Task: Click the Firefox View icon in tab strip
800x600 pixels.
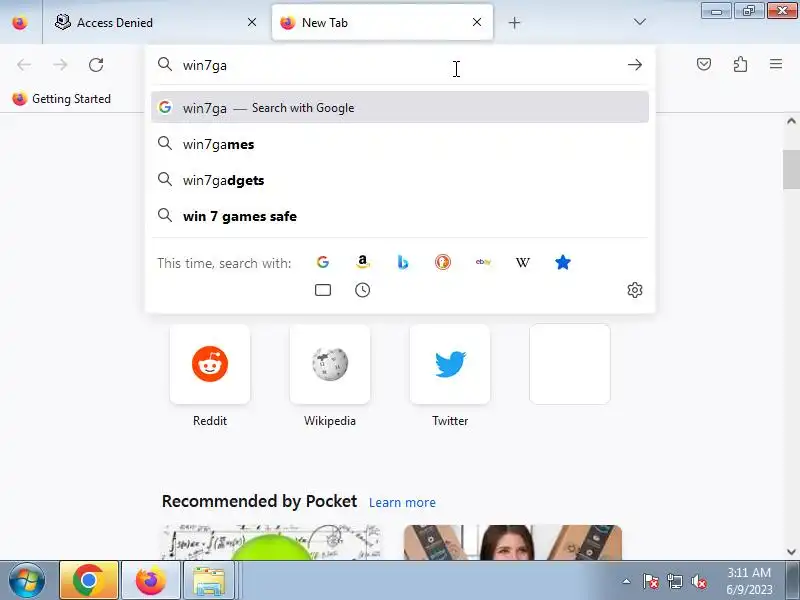Action: [x=20, y=22]
